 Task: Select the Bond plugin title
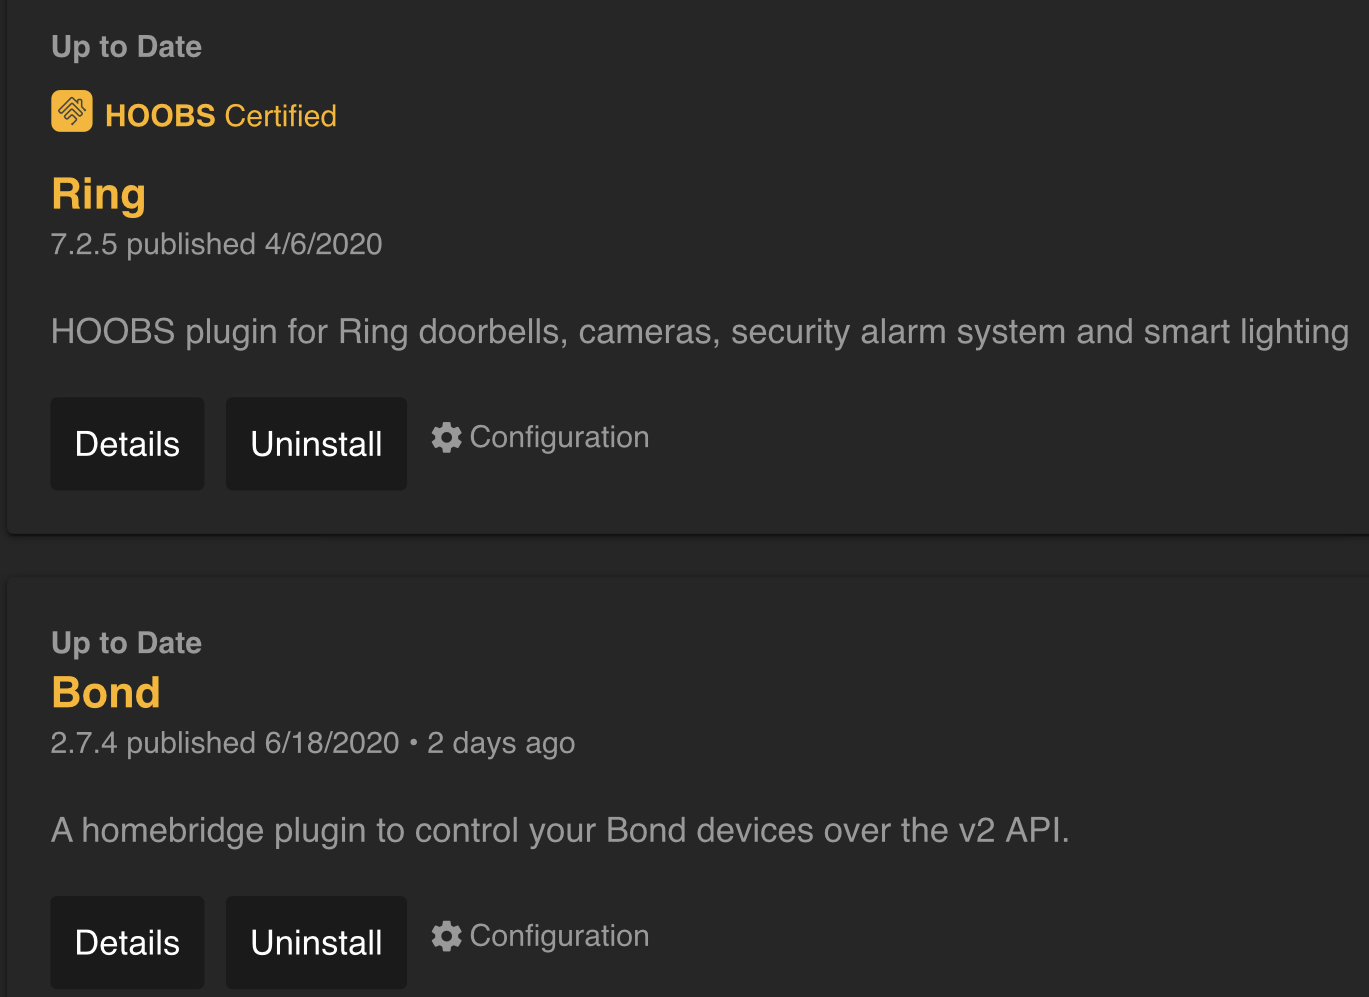click(106, 692)
